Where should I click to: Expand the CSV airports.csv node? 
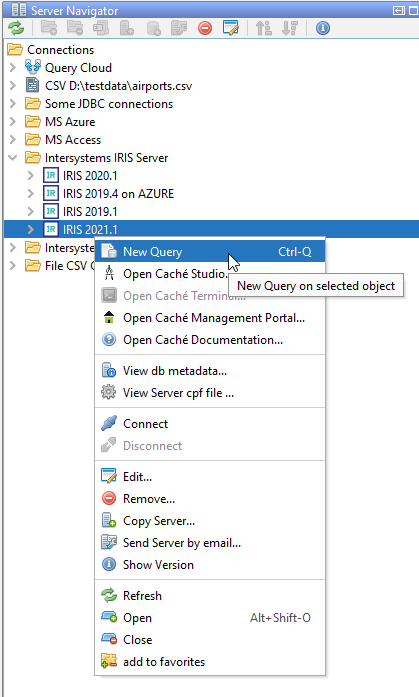(13, 85)
